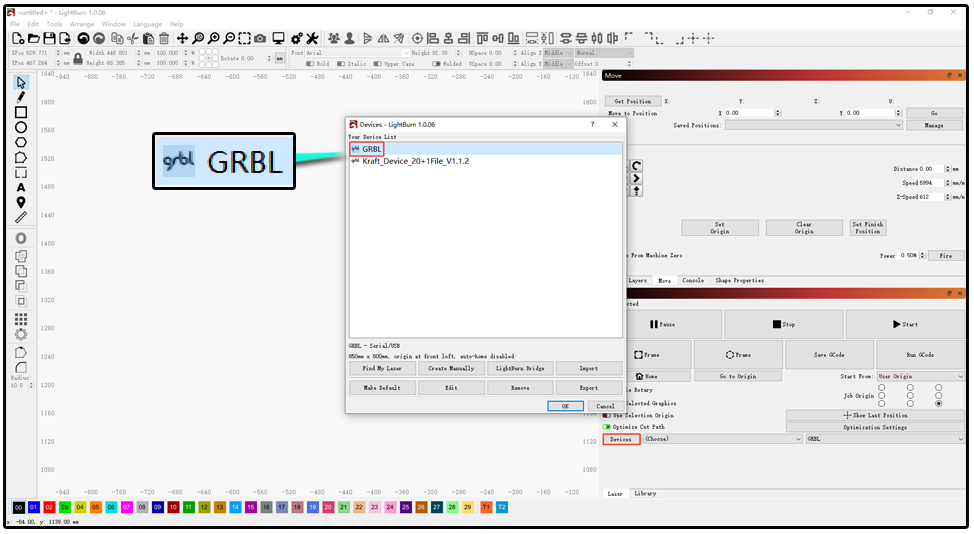This screenshot has width=974, height=534.
Task: Select the Offset Shapes tool
Action: tap(21, 238)
